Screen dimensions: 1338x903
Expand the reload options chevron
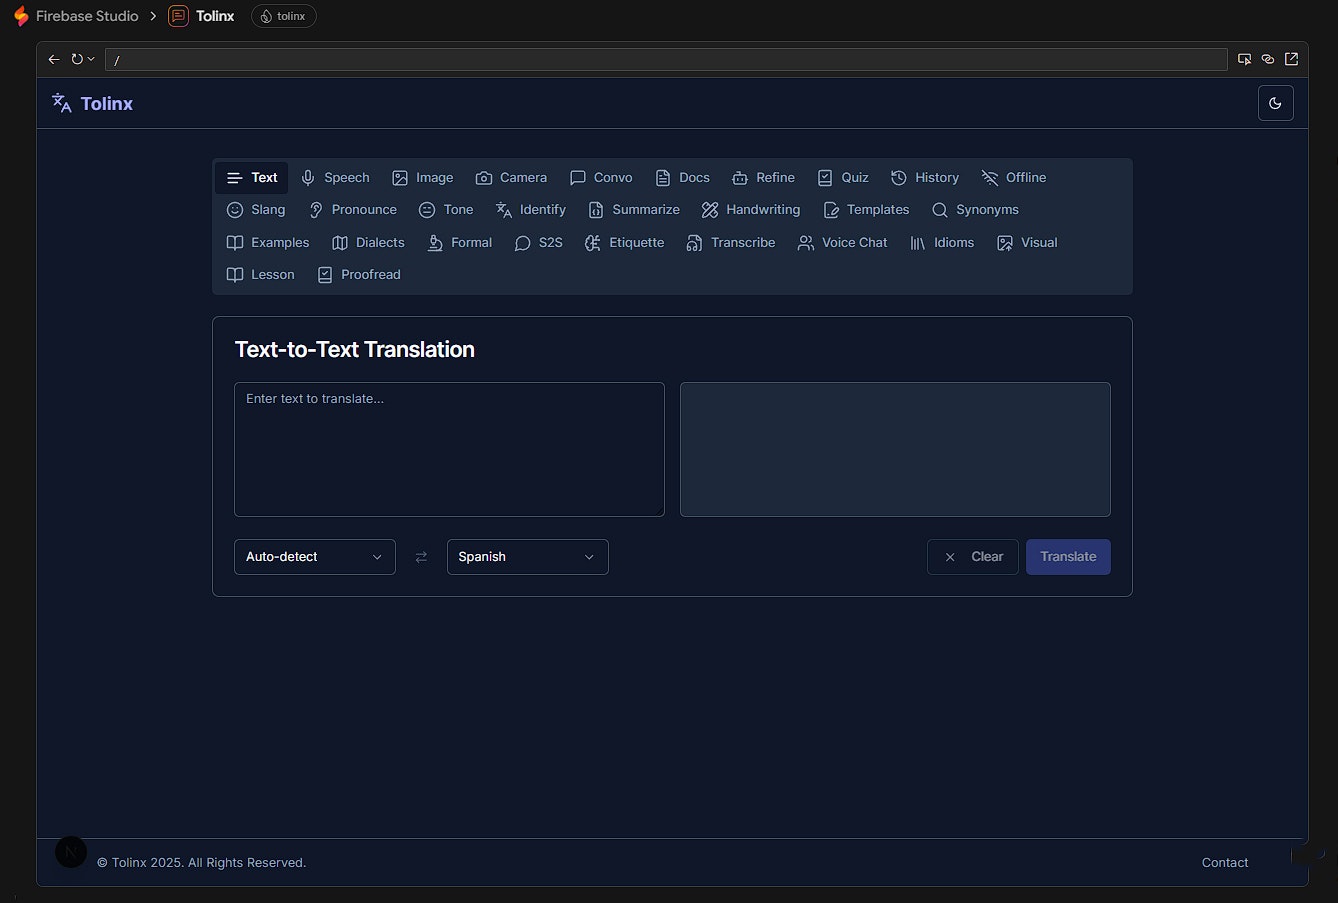(91, 59)
